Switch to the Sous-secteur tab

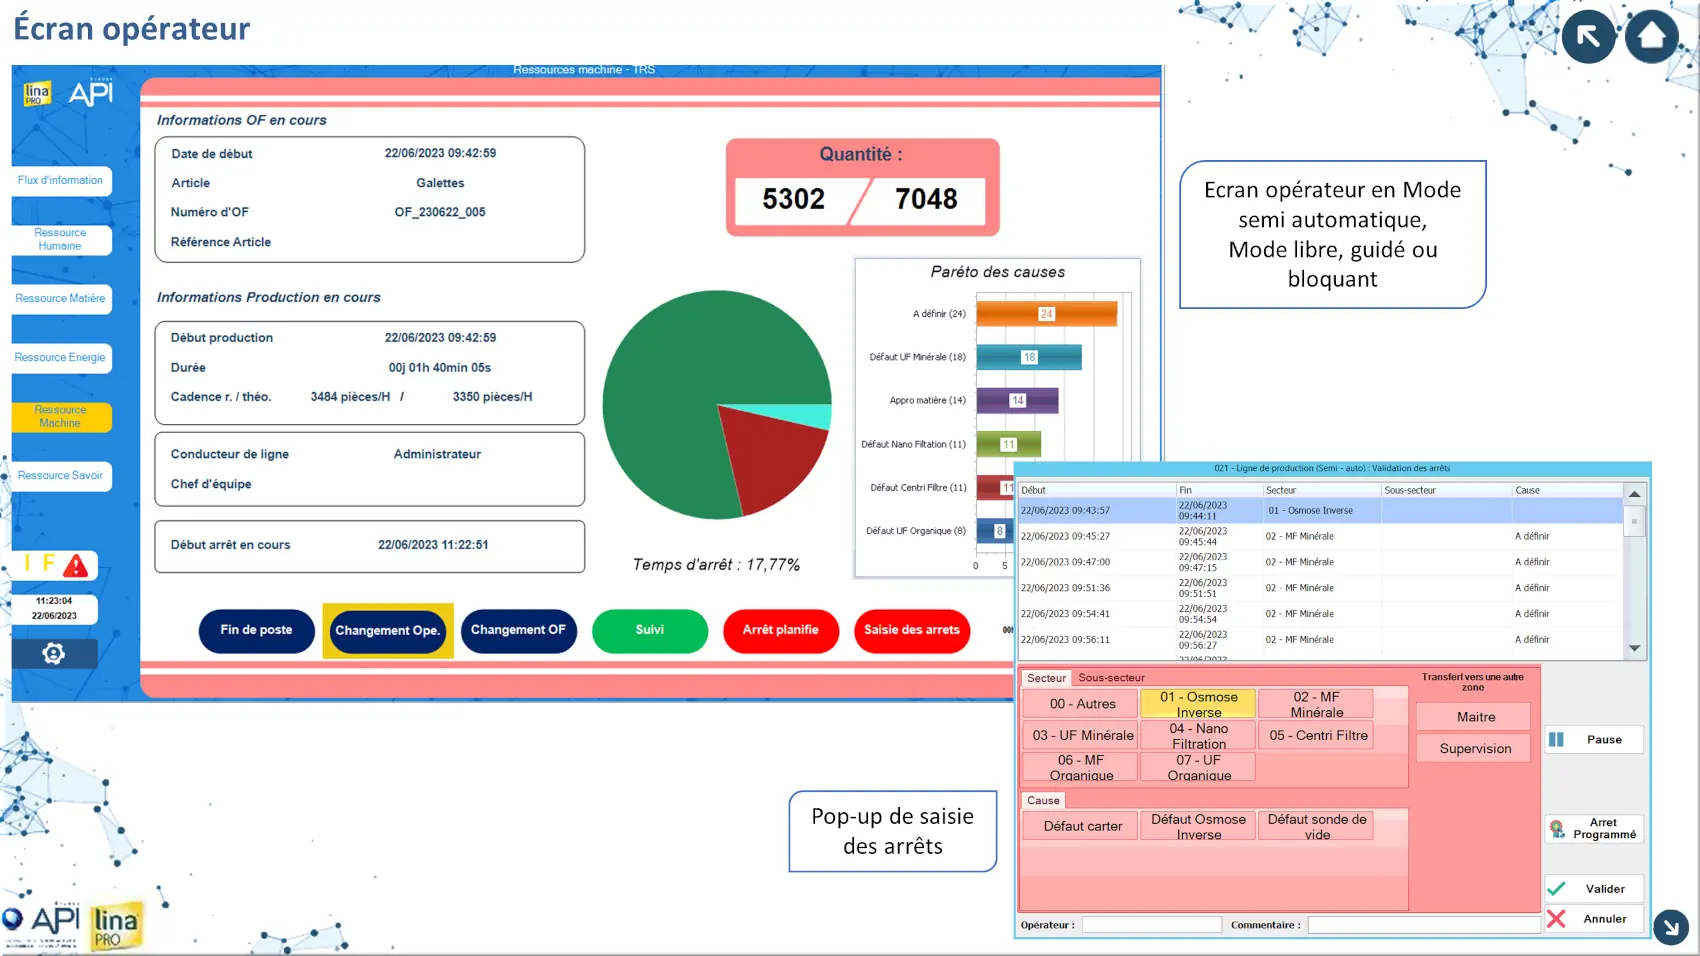pos(1111,678)
